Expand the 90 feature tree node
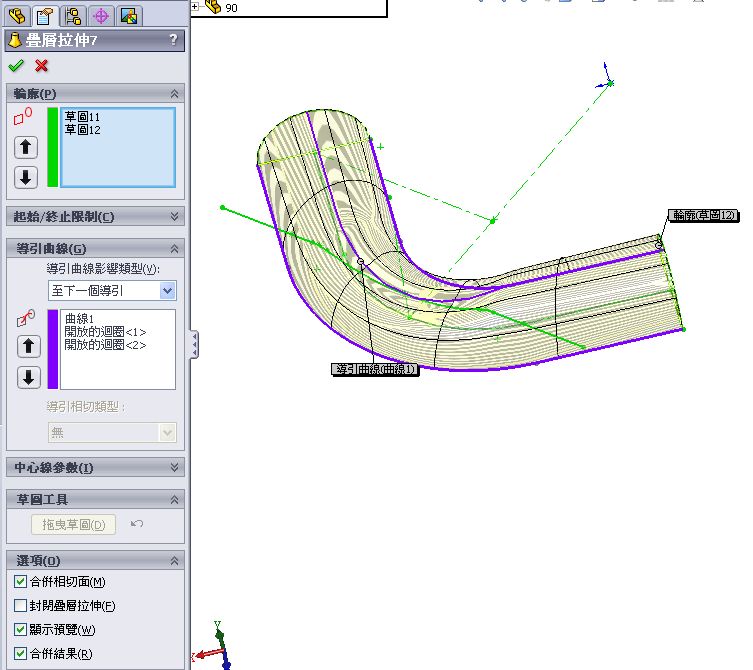The image size is (753, 670). point(194,6)
